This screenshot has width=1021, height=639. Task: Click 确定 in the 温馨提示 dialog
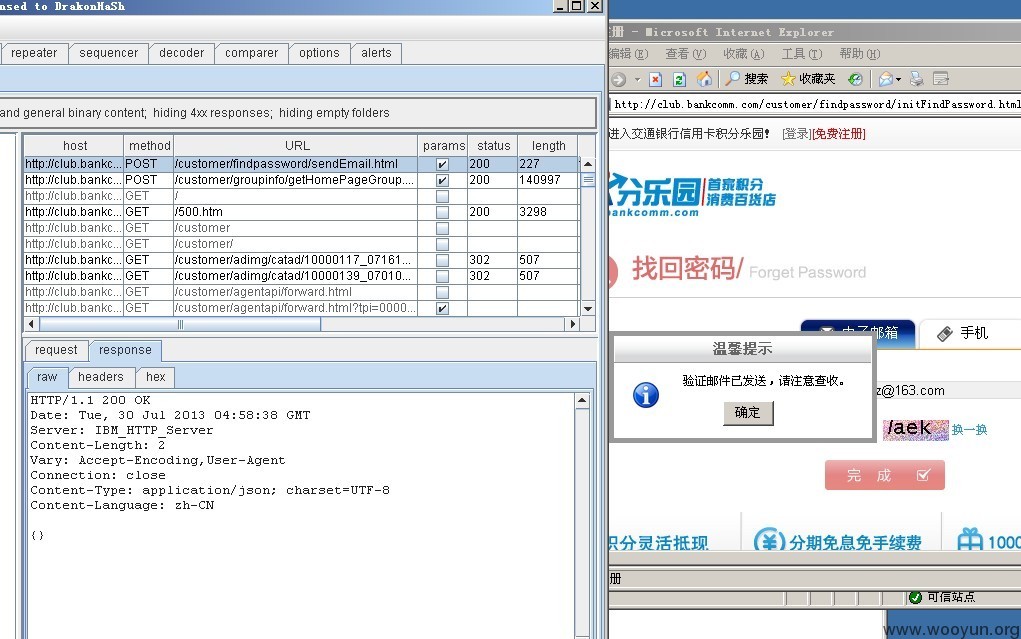tap(748, 413)
